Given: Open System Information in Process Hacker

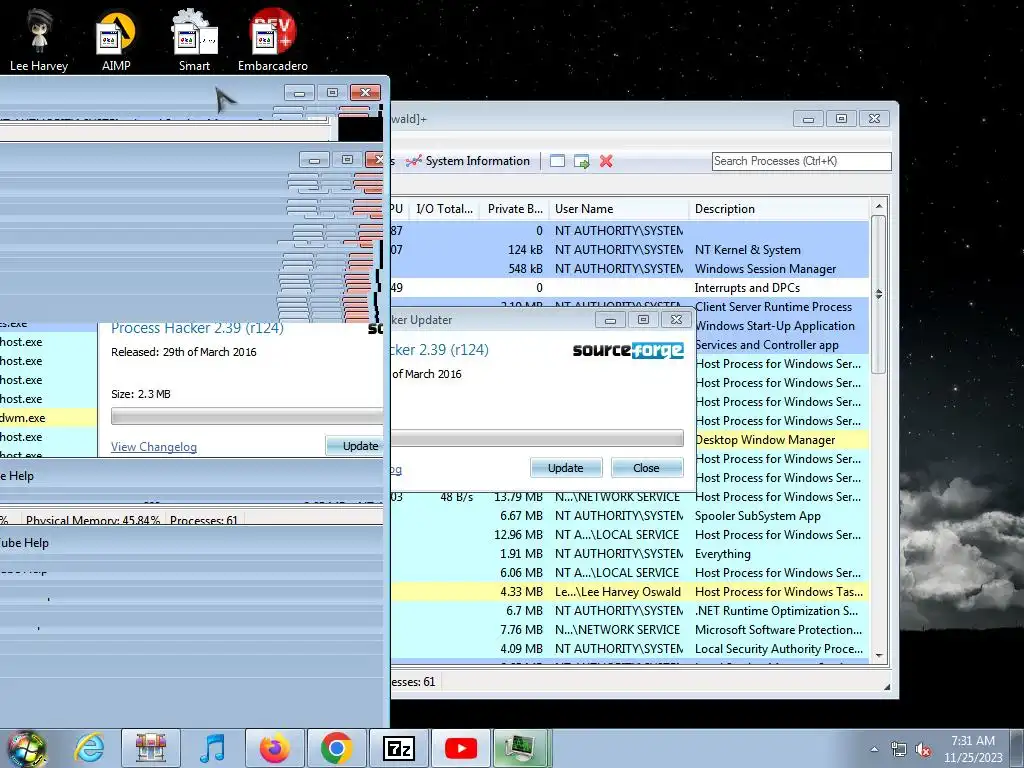Looking at the screenshot, I should (x=468, y=161).
